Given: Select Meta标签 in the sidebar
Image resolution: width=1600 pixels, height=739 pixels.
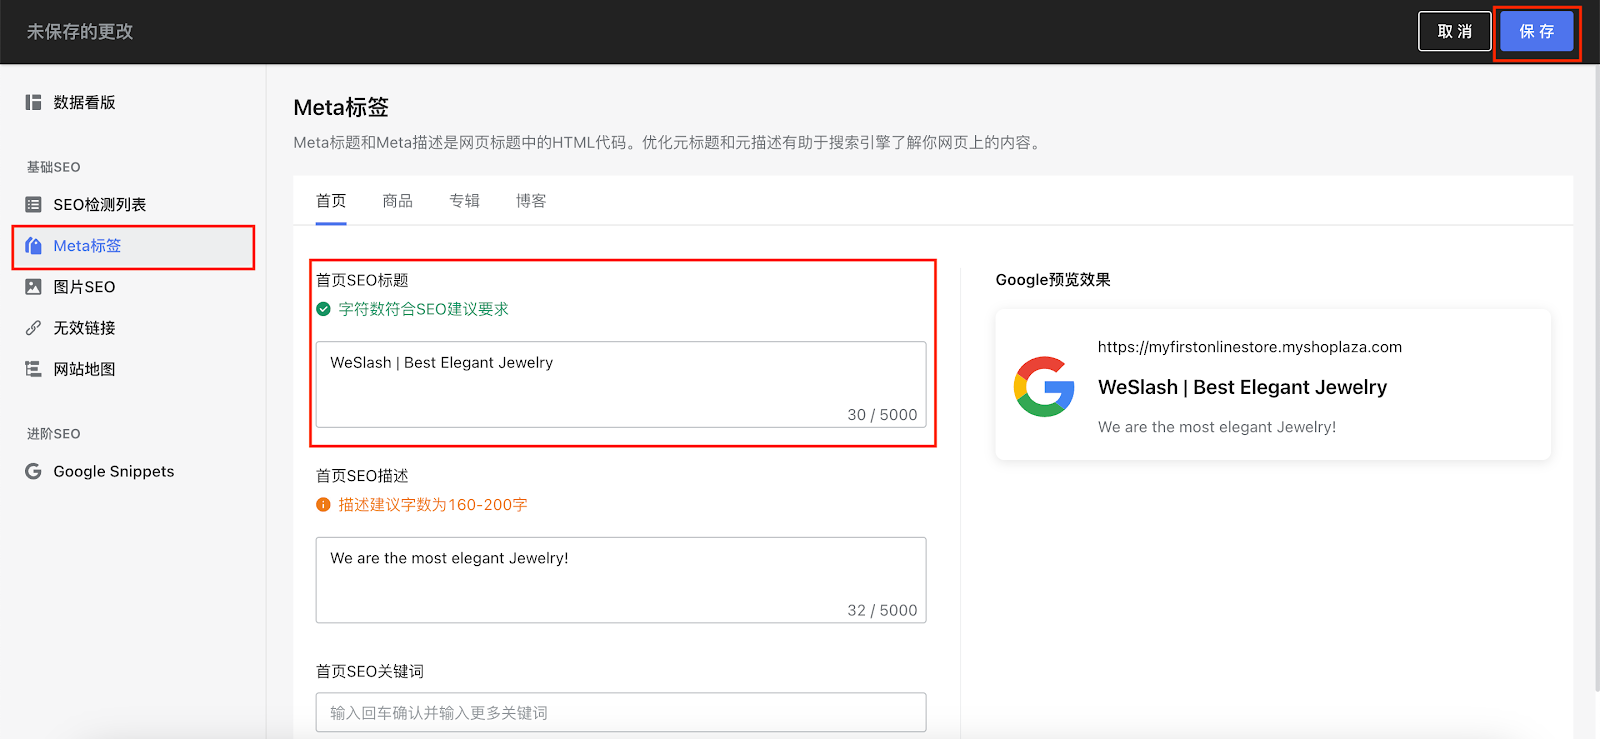Looking at the screenshot, I should pyautogui.click(x=133, y=246).
